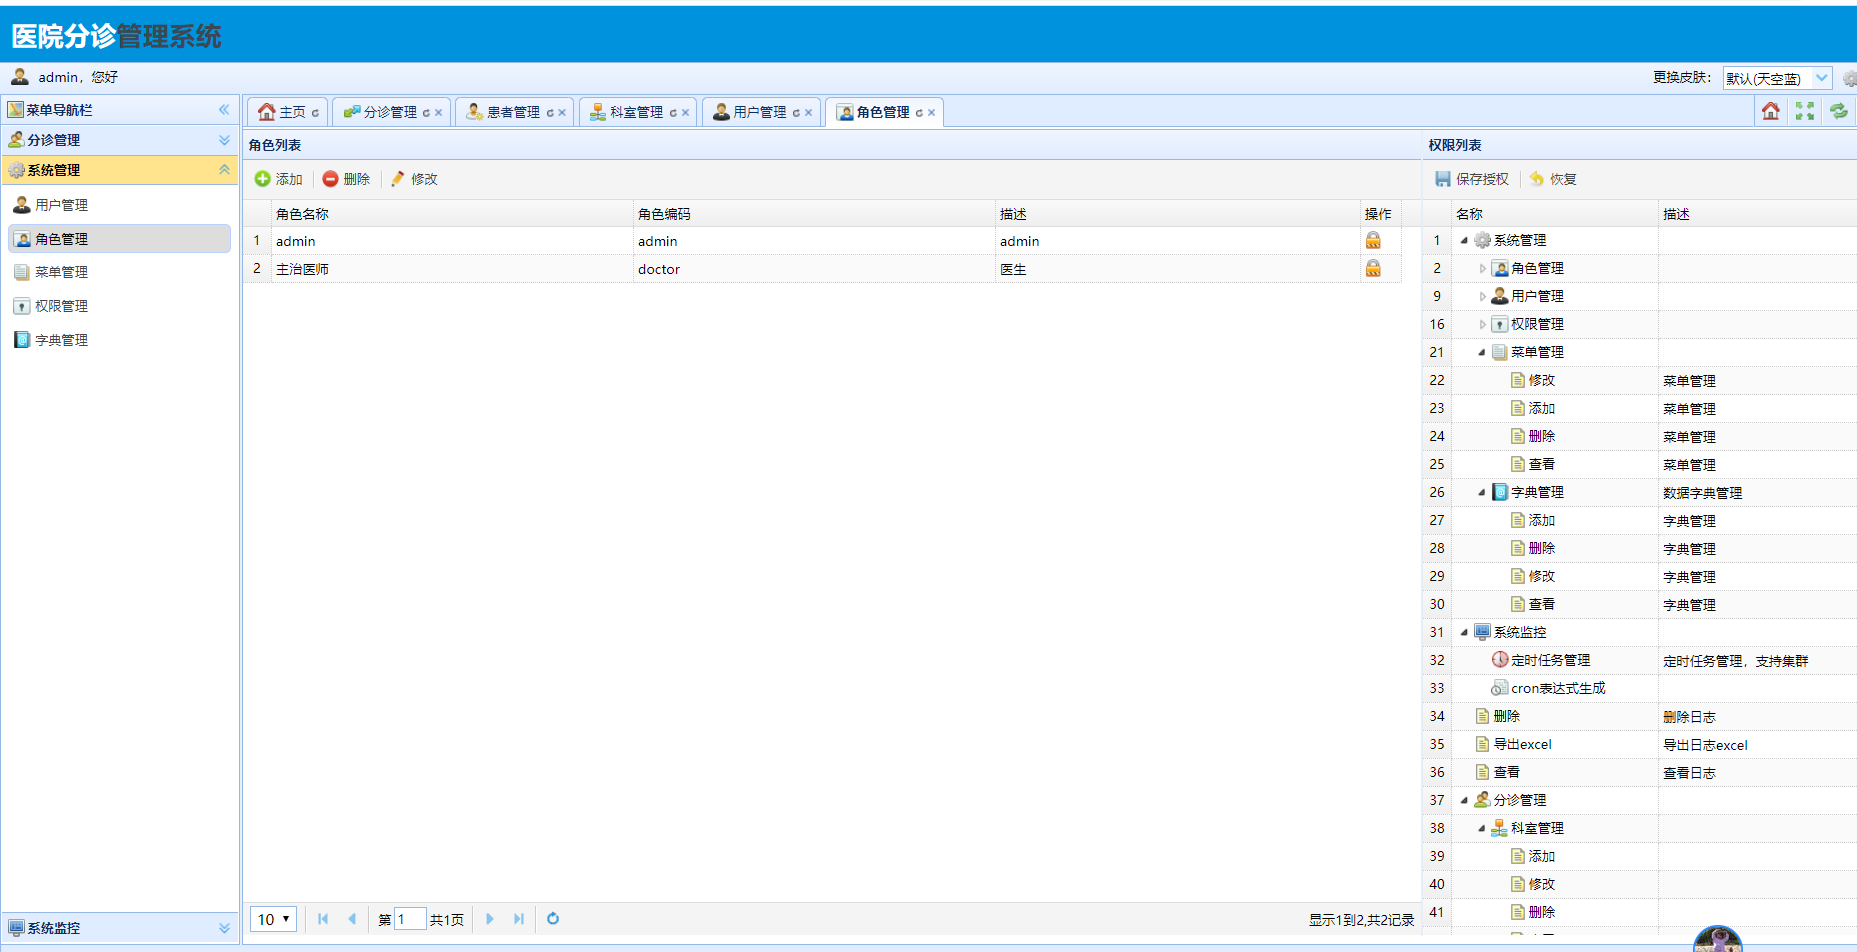This screenshot has height=952, width=1857.
Task: Click the gear settings icon at far right
Action: [x=1849, y=78]
